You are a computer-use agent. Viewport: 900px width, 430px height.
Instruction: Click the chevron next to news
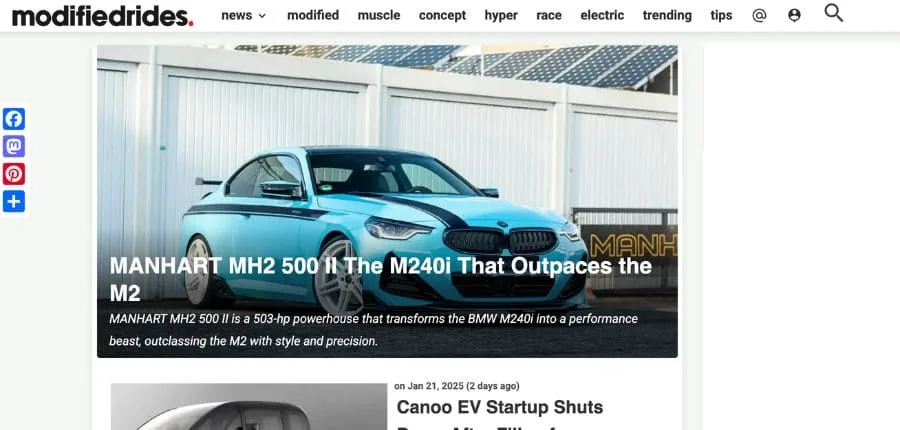coord(262,16)
